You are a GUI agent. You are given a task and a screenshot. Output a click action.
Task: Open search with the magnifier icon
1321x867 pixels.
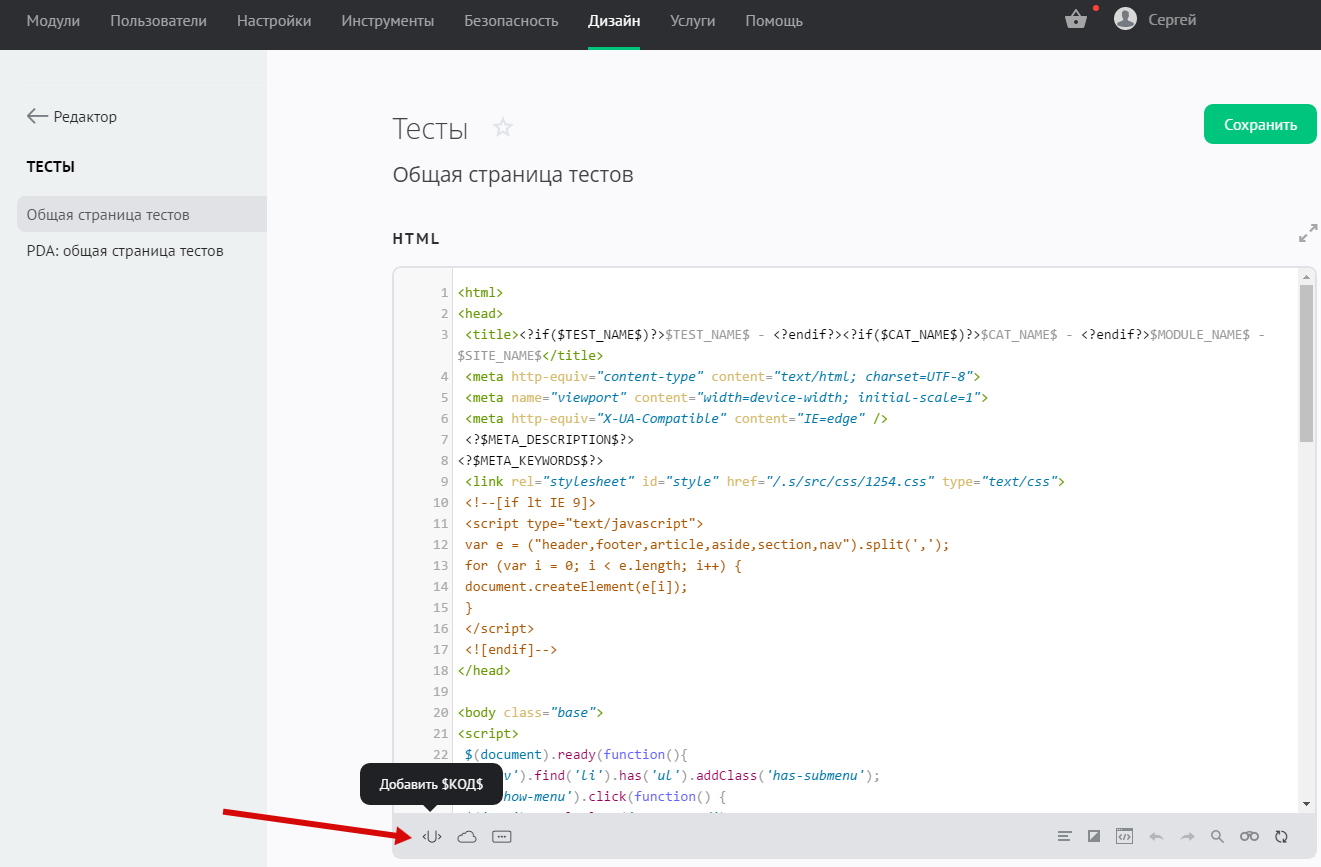(x=1217, y=837)
